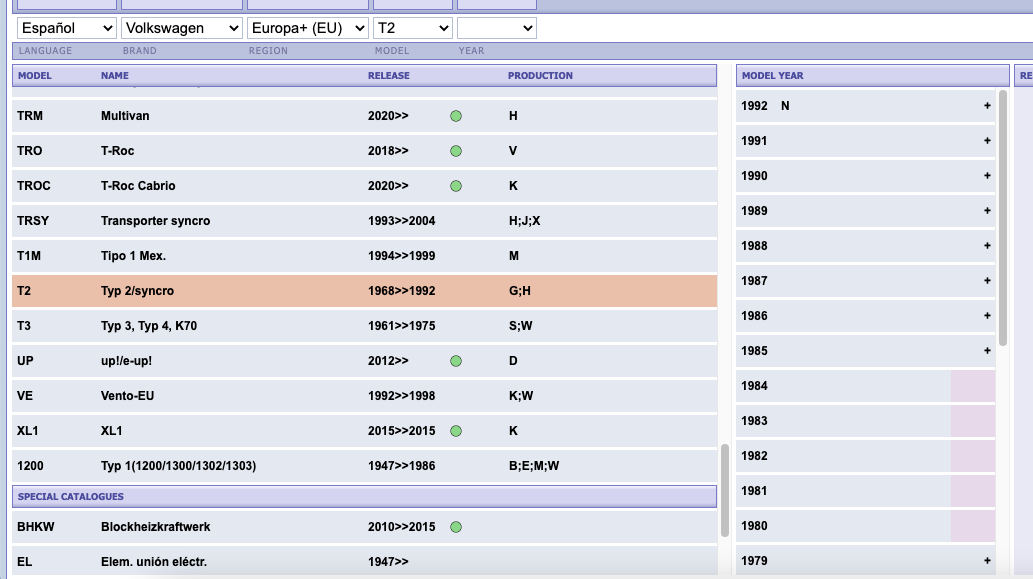
Task: Click the green status dot for Blockheizkraftwerk
Action: click(x=456, y=527)
